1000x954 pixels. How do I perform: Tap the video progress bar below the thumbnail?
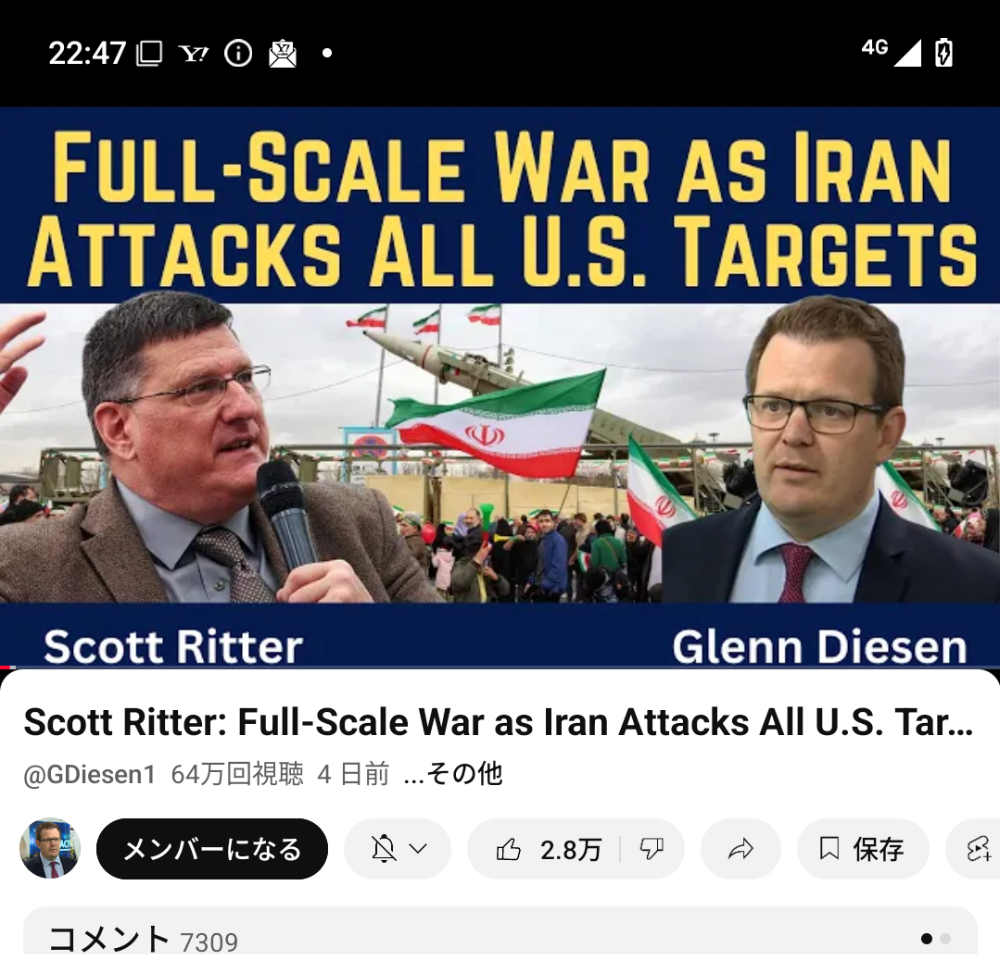[500, 668]
